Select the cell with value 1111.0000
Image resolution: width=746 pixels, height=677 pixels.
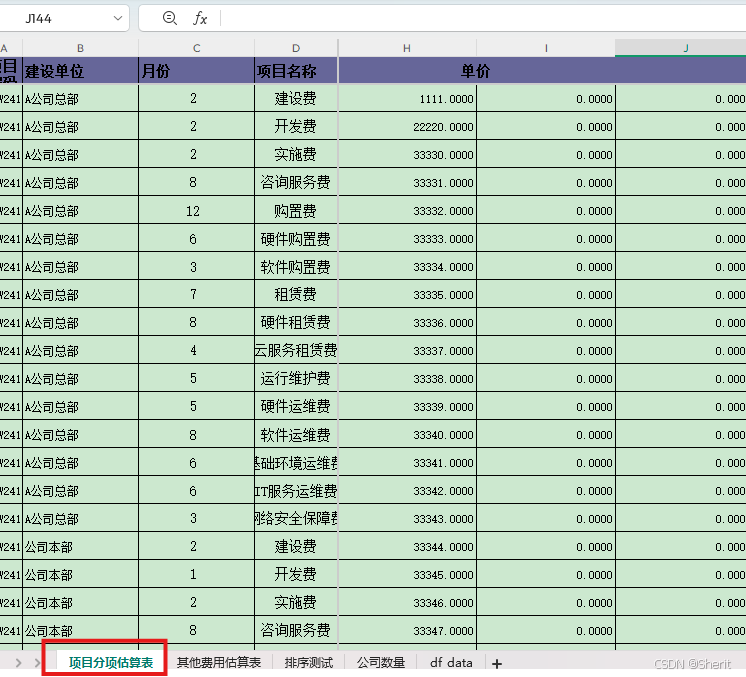[407, 99]
